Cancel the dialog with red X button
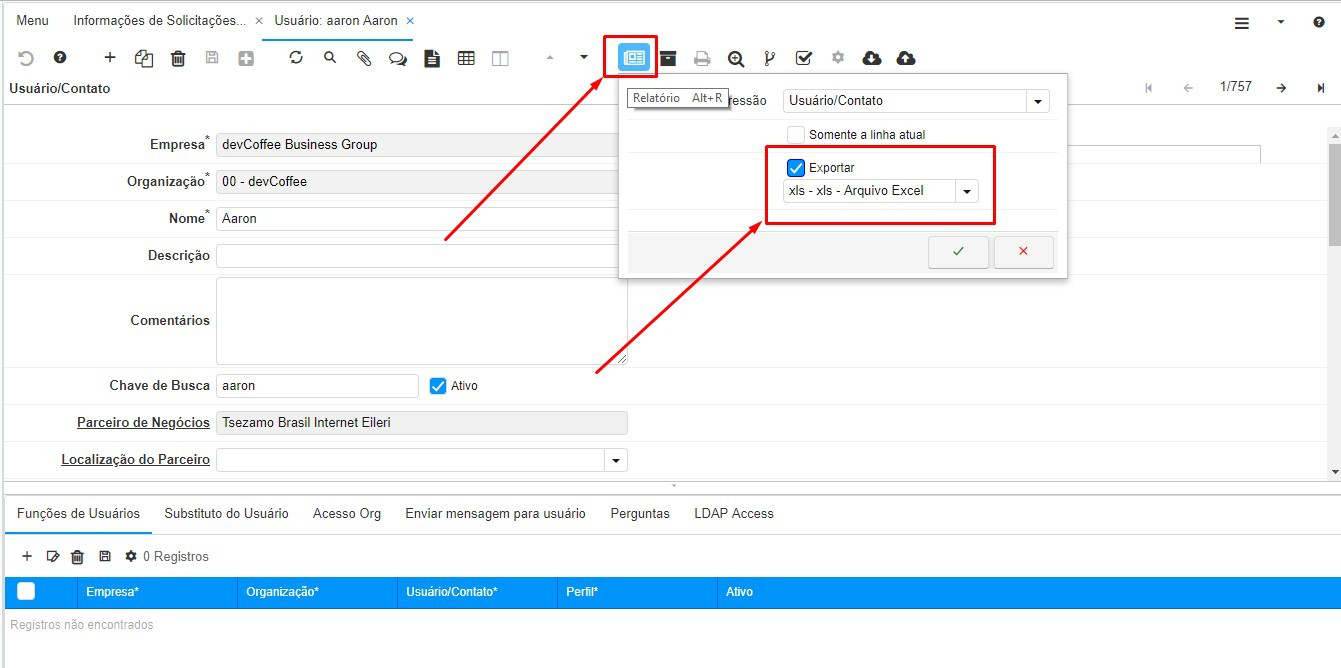1341x668 pixels. click(x=1023, y=252)
